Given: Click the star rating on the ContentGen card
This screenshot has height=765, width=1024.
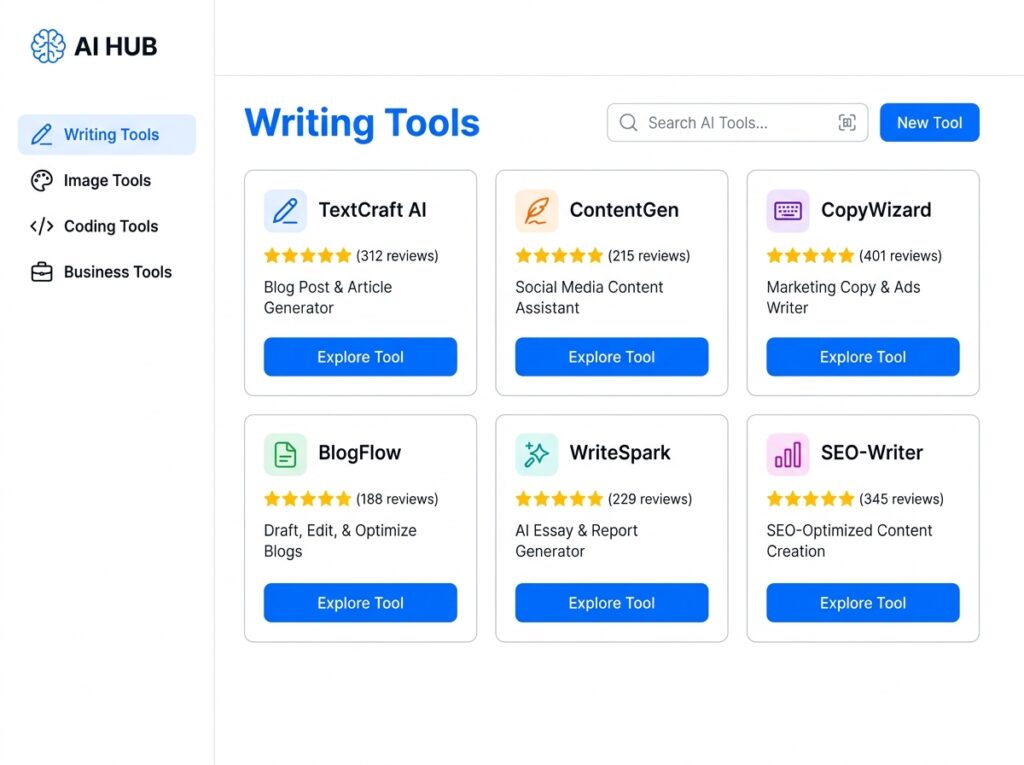Looking at the screenshot, I should click(x=559, y=255).
